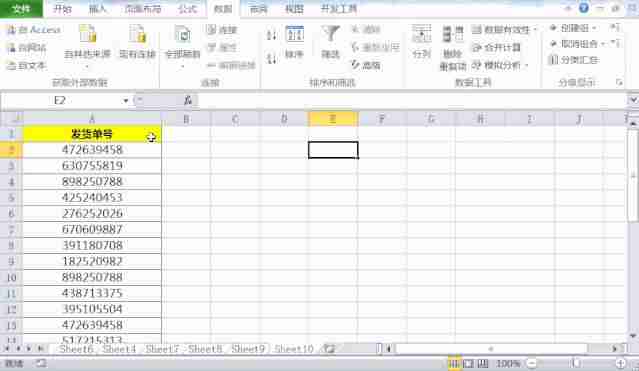Sort ascending with the A-Z icon
Image resolution: width=639 pixels, height=371 pixels.
coord(271,35)
